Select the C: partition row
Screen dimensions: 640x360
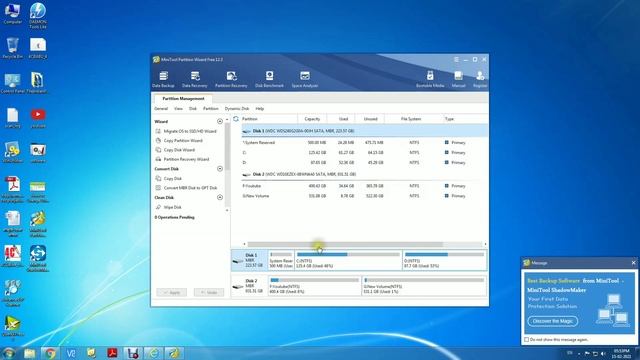point(364,153)
